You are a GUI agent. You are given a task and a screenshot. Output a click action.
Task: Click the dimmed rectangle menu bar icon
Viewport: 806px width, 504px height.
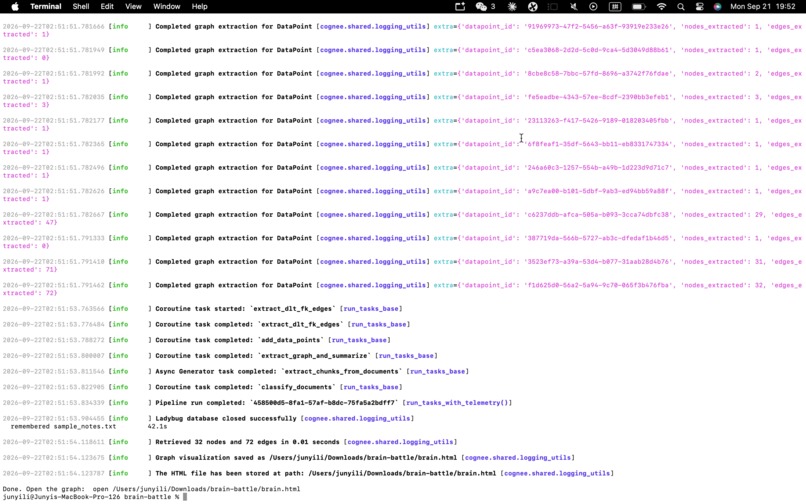point(553,7)
